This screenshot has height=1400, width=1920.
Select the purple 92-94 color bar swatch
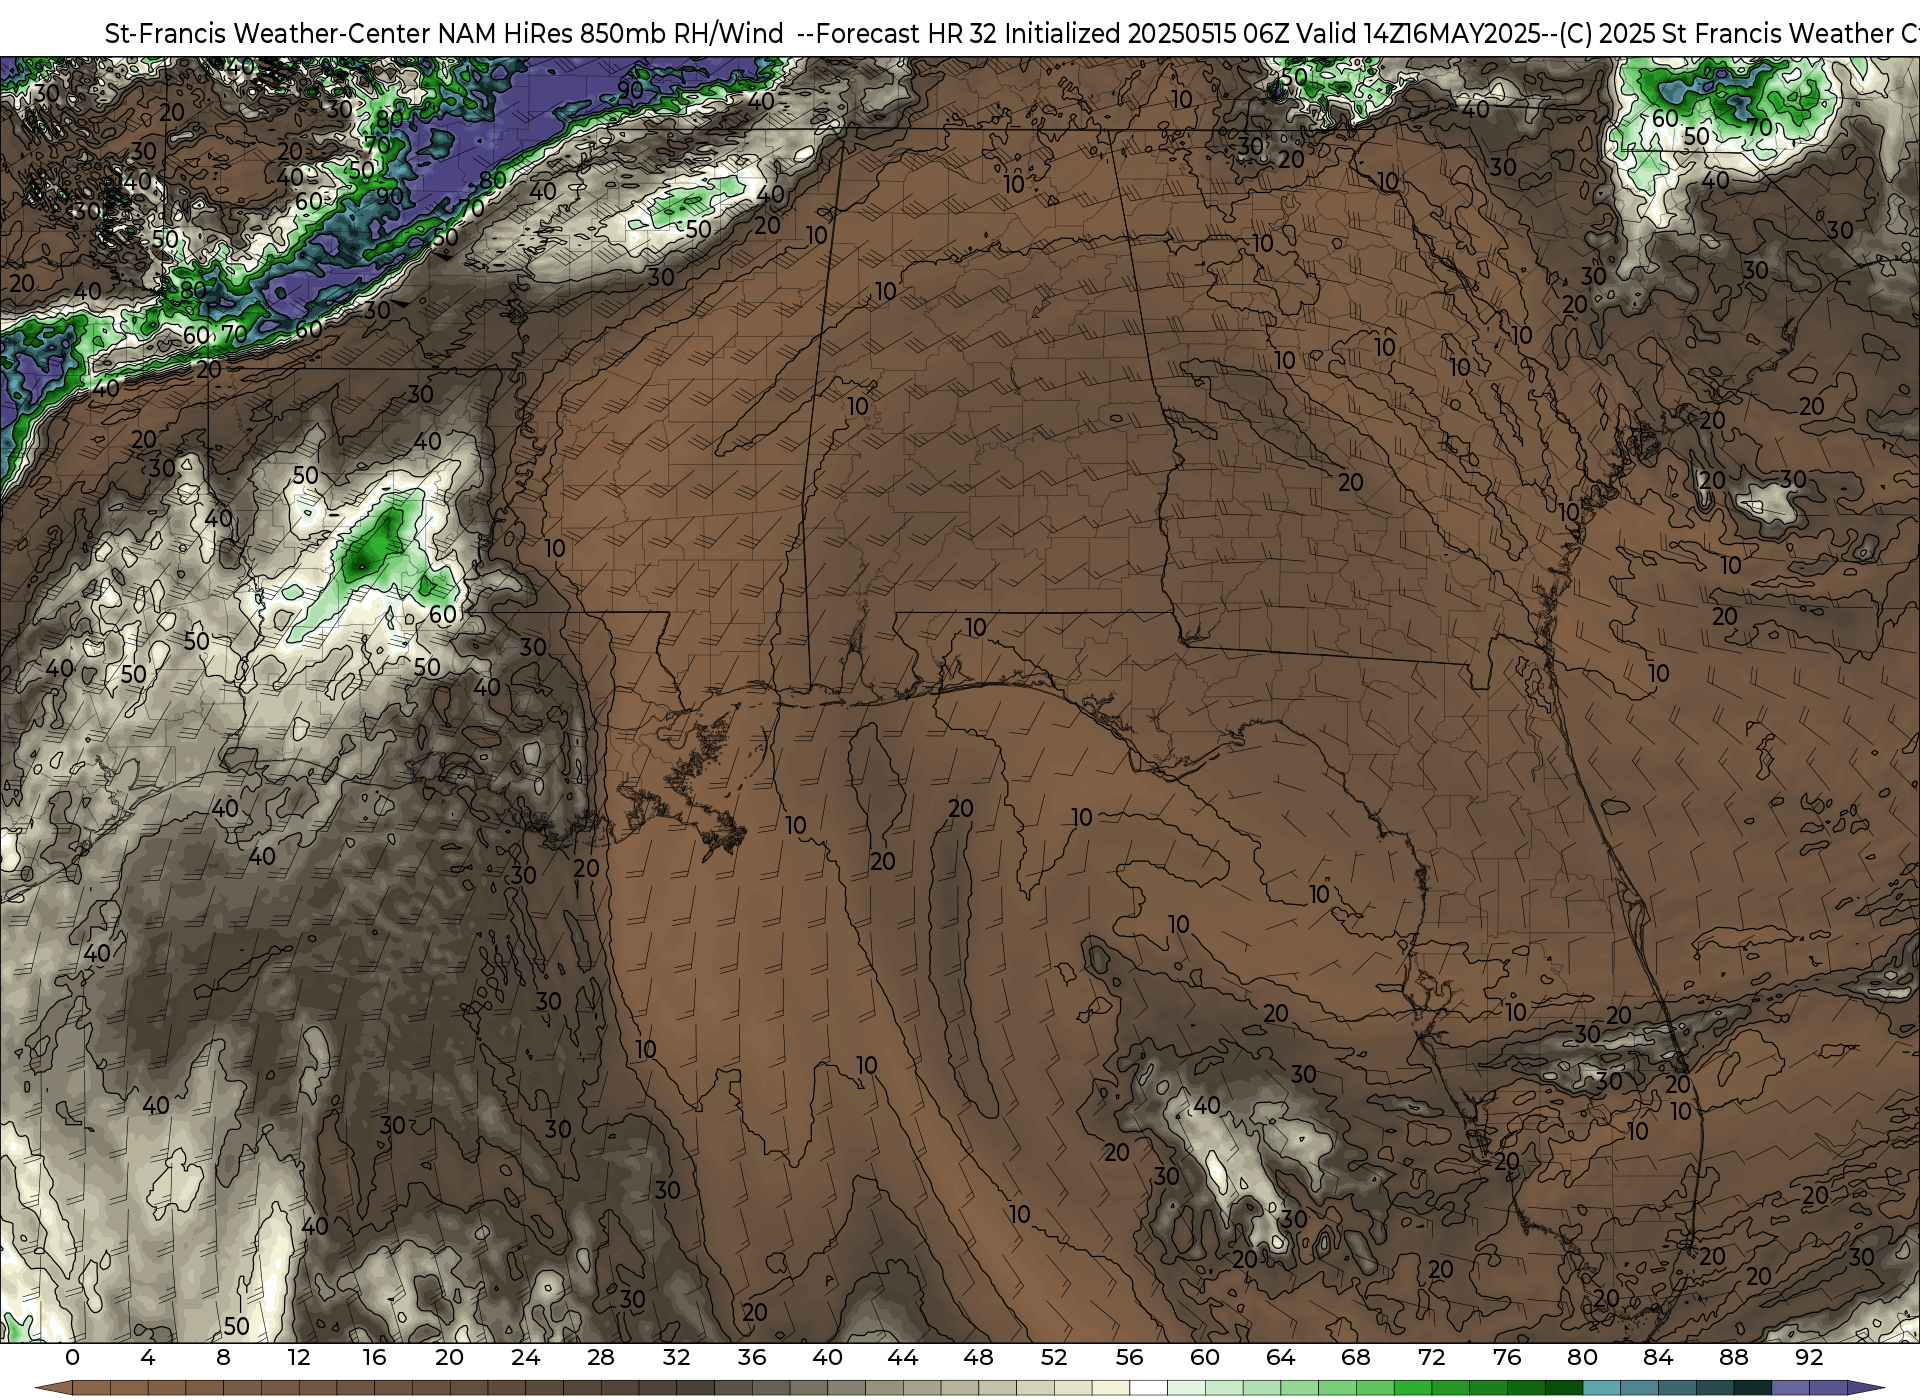1827,1388
